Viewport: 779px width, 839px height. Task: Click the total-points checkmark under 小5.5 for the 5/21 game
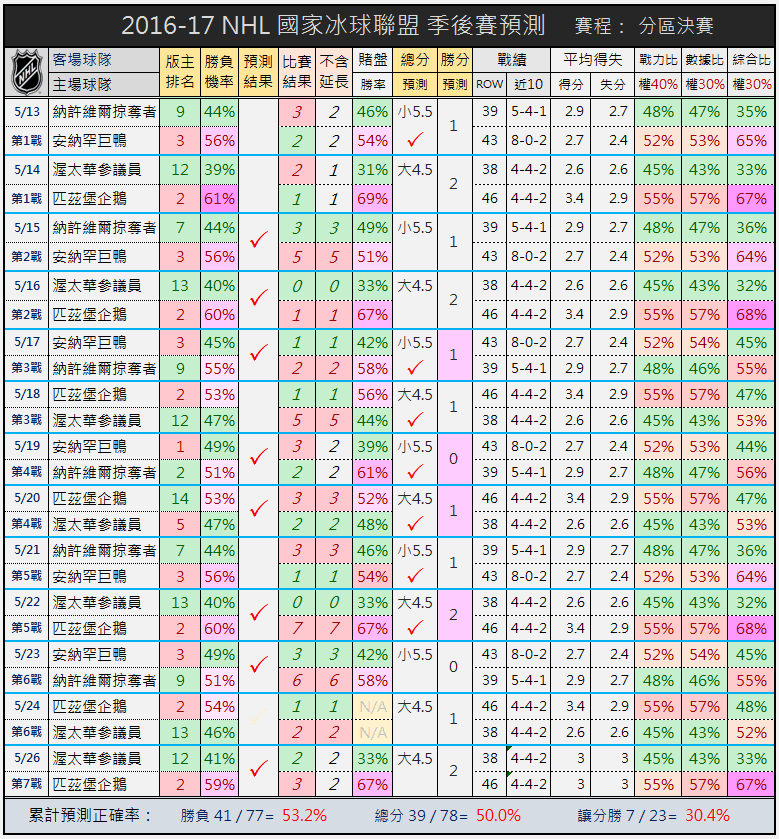tap(415, 576)
